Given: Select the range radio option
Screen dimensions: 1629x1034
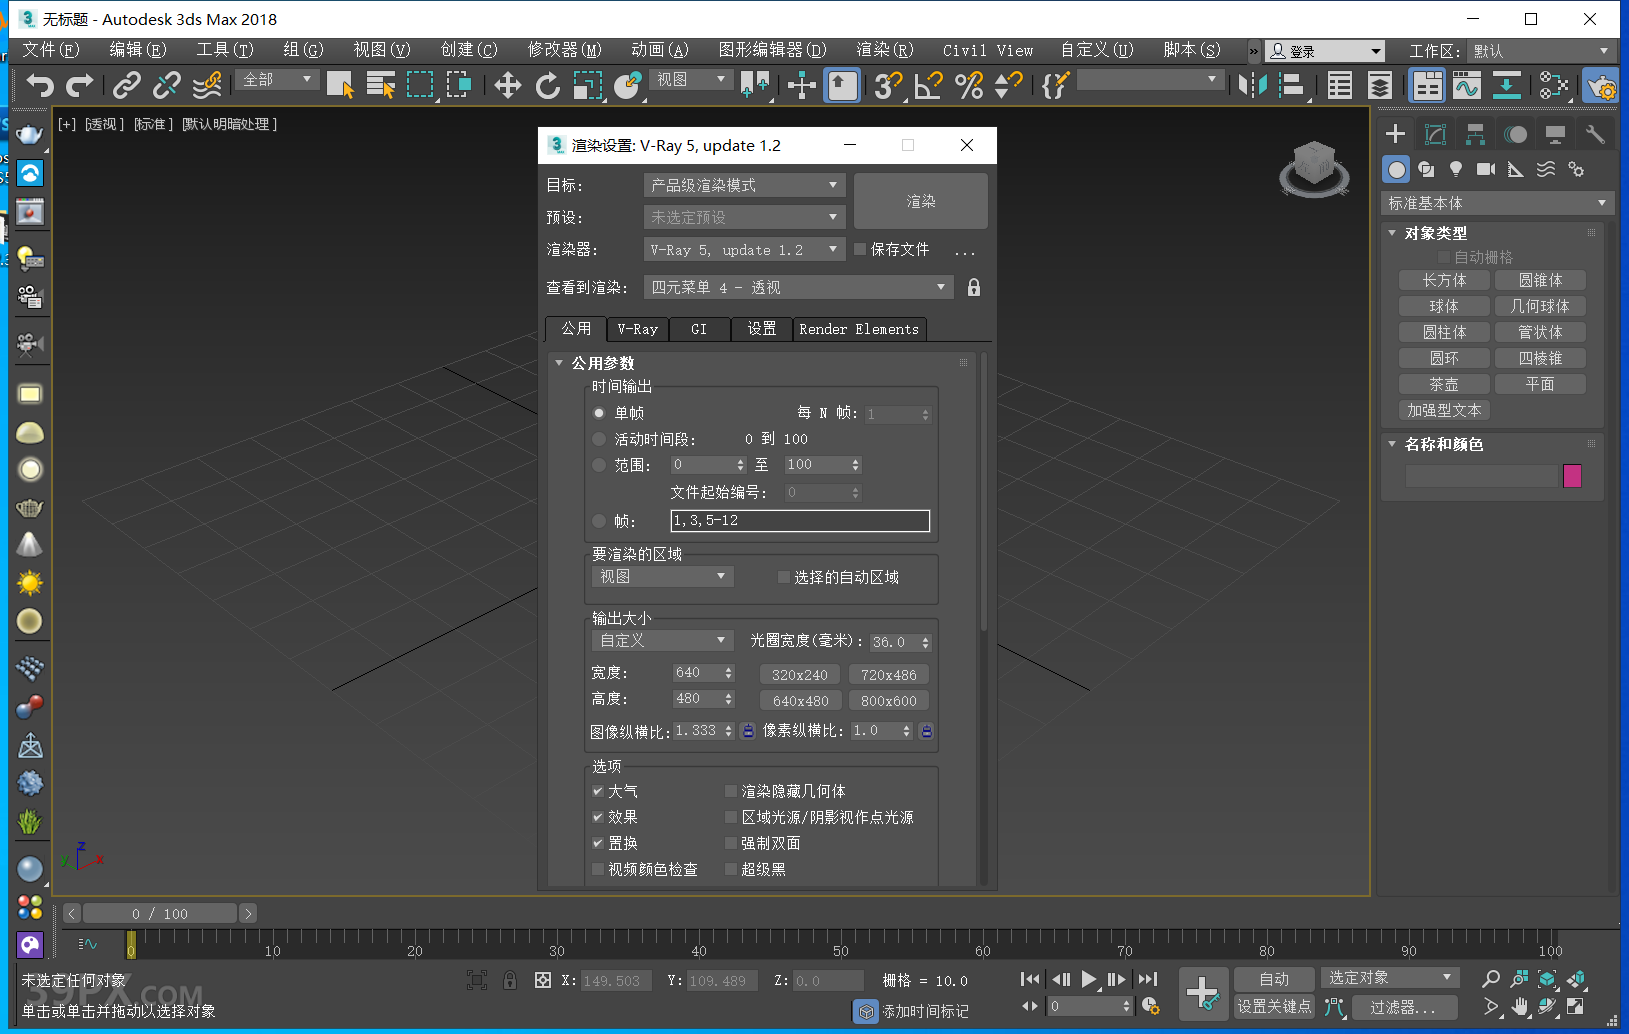Looking at the screenshot, I should pos(599,465).
